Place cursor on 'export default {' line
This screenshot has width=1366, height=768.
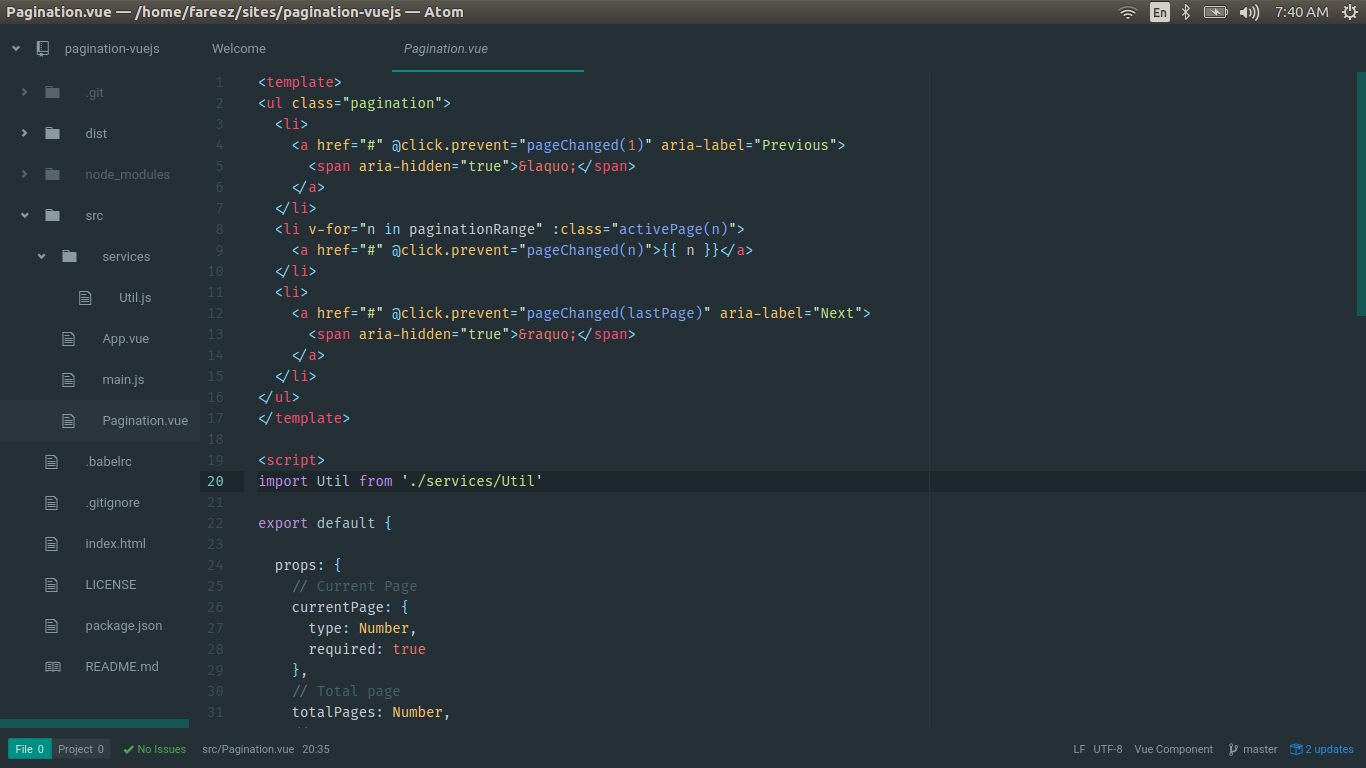[x=325, y=523]
